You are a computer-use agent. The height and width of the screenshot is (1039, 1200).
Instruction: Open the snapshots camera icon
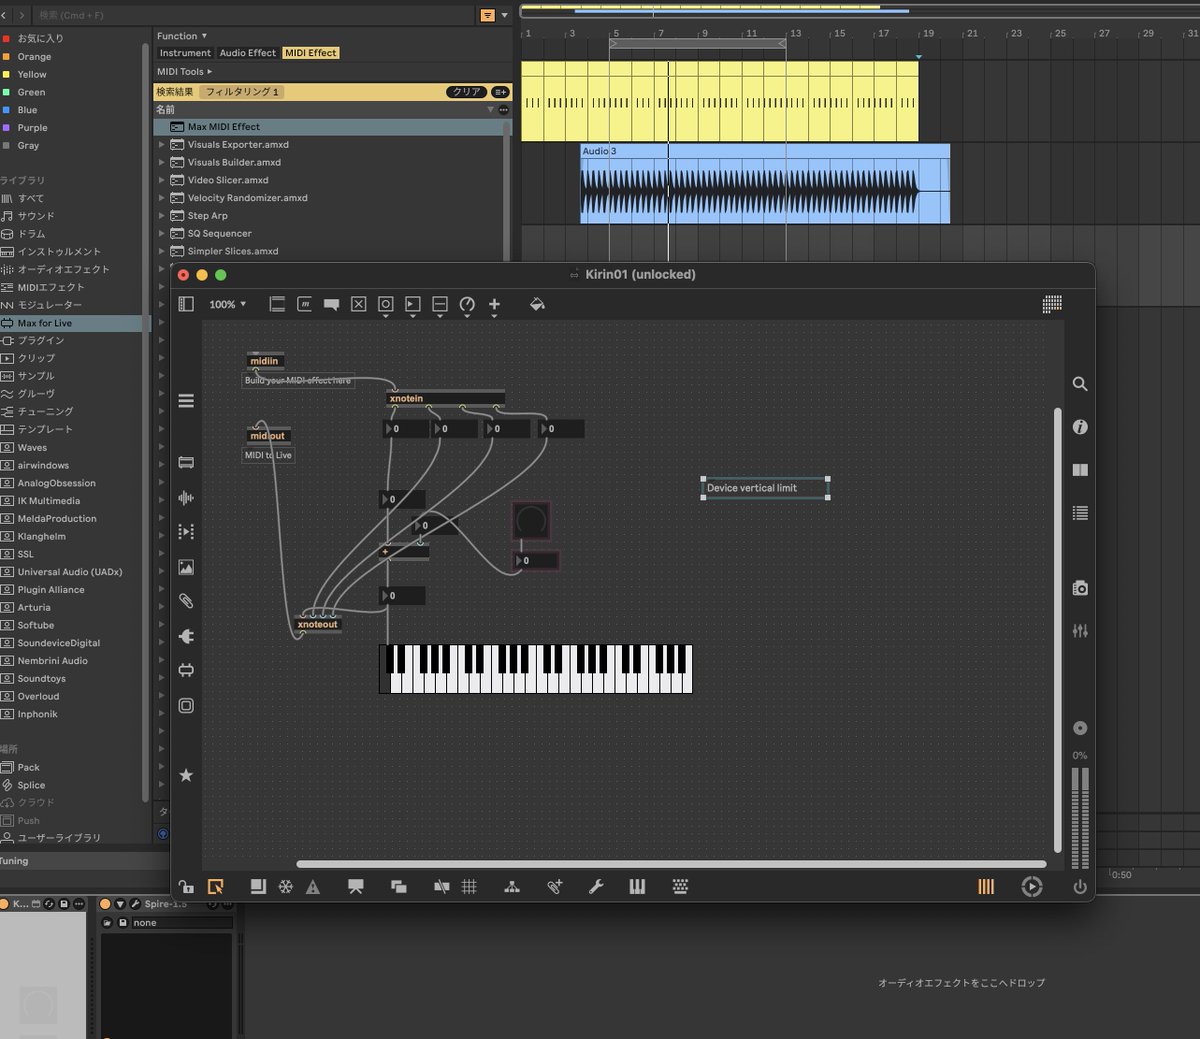[x=1080, y=588]
